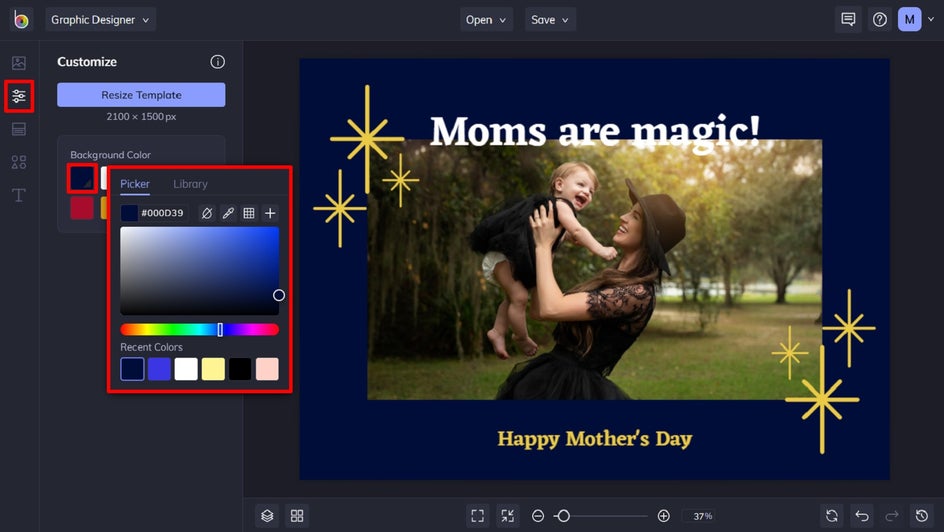Open the Text tool sidebar icon
Screen dimensions: 944x532
pyautogui.click(x=19, y=195)
